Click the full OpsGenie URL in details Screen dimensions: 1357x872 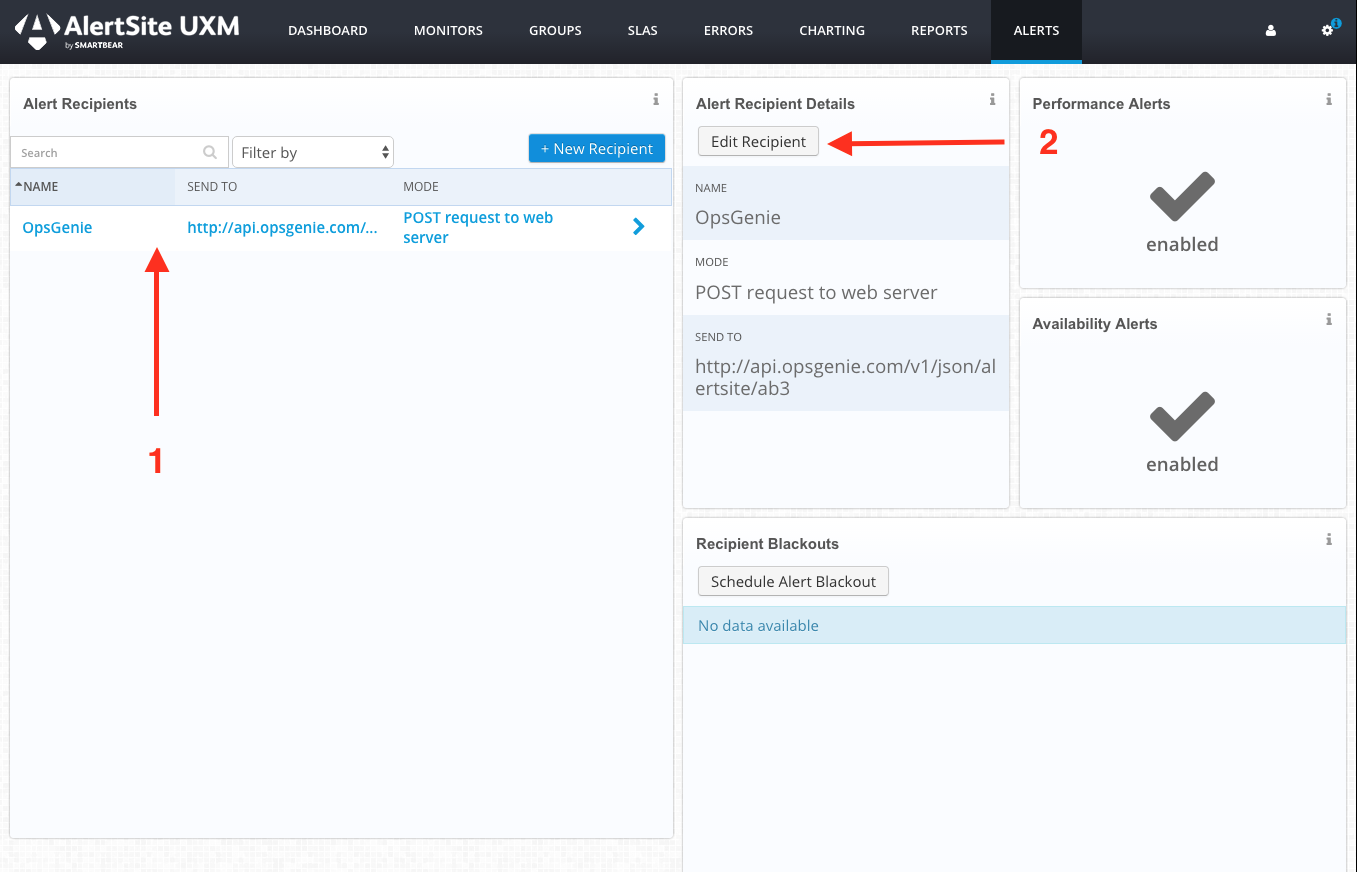845,377
